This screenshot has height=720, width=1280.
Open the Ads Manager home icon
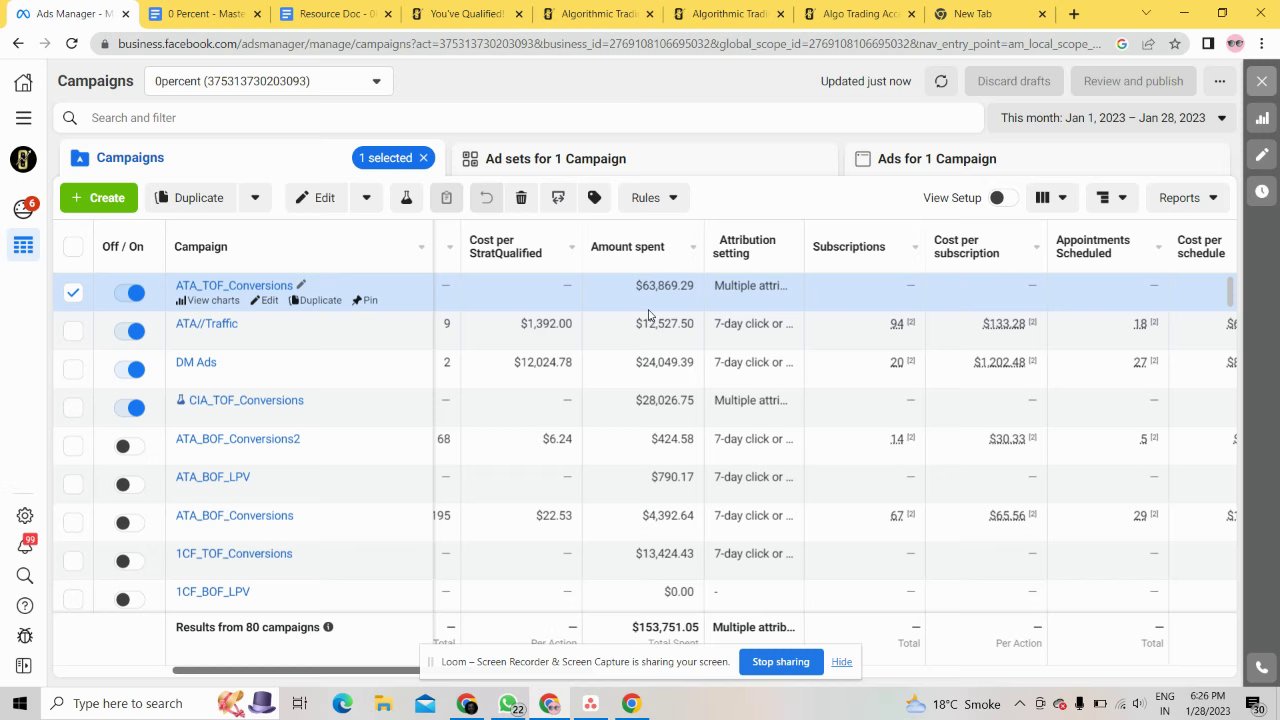pos(23,82)
